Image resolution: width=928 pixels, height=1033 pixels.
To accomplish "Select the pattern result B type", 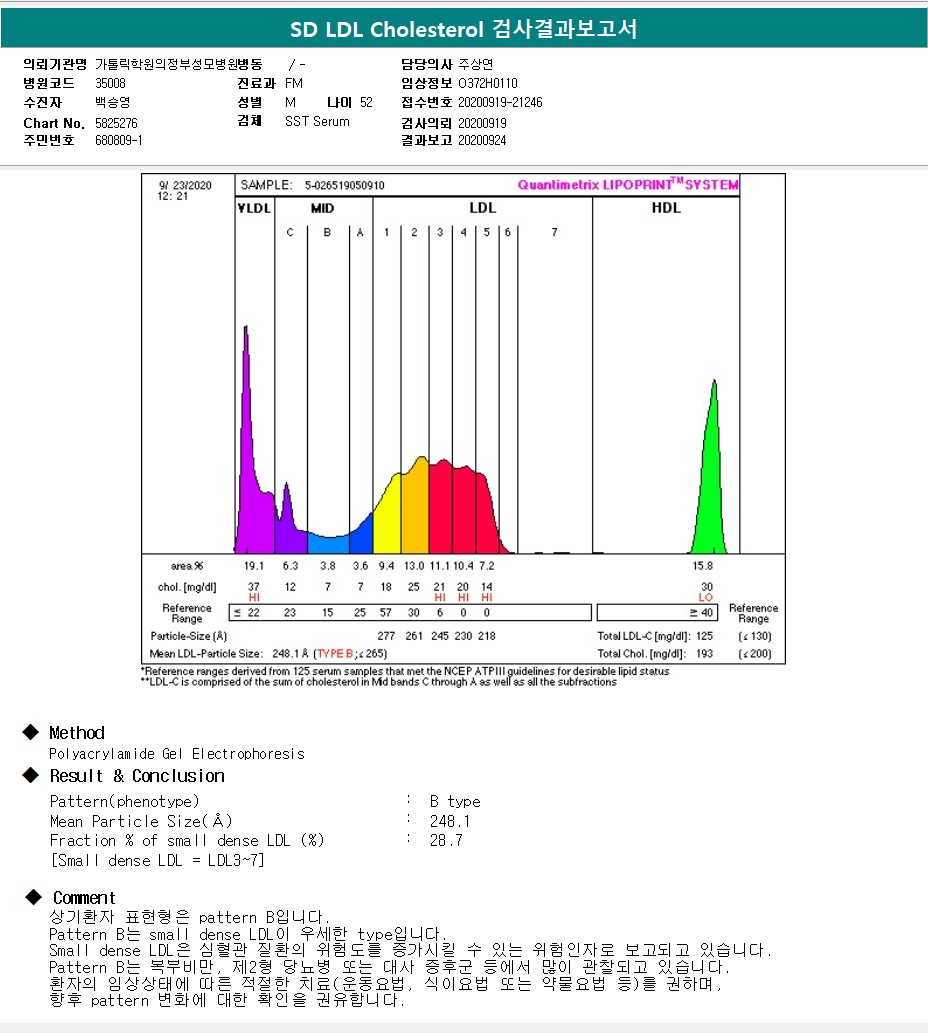I will [x=455, y=802].
